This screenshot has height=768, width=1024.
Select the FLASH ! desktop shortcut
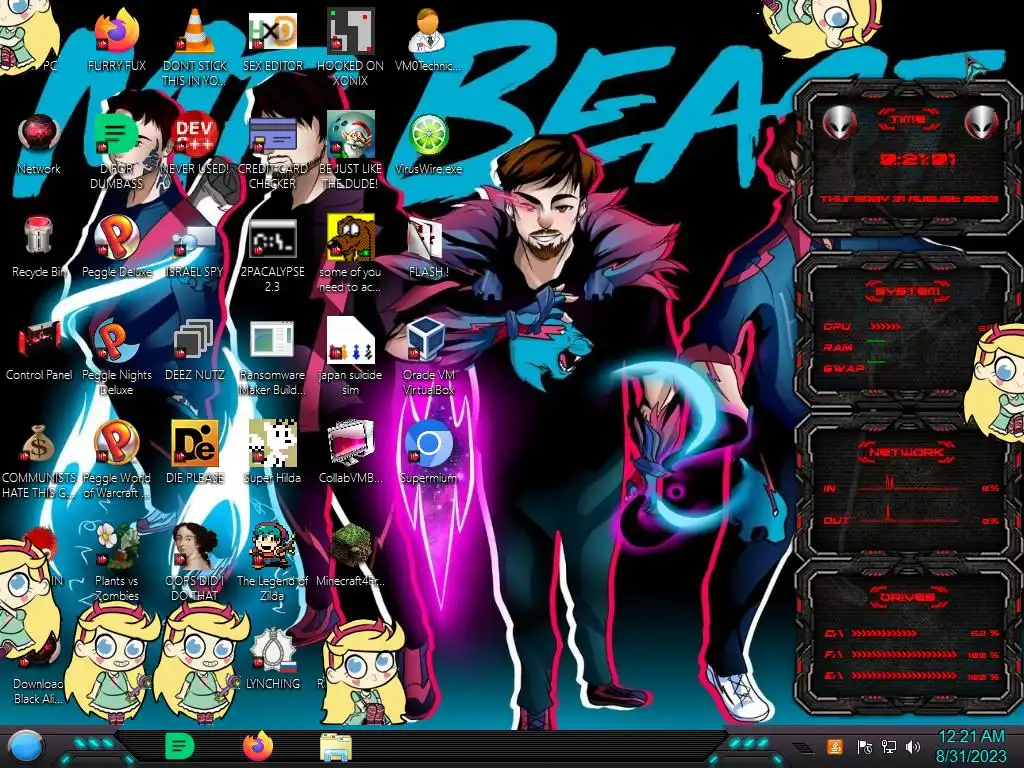click(426, 239)
